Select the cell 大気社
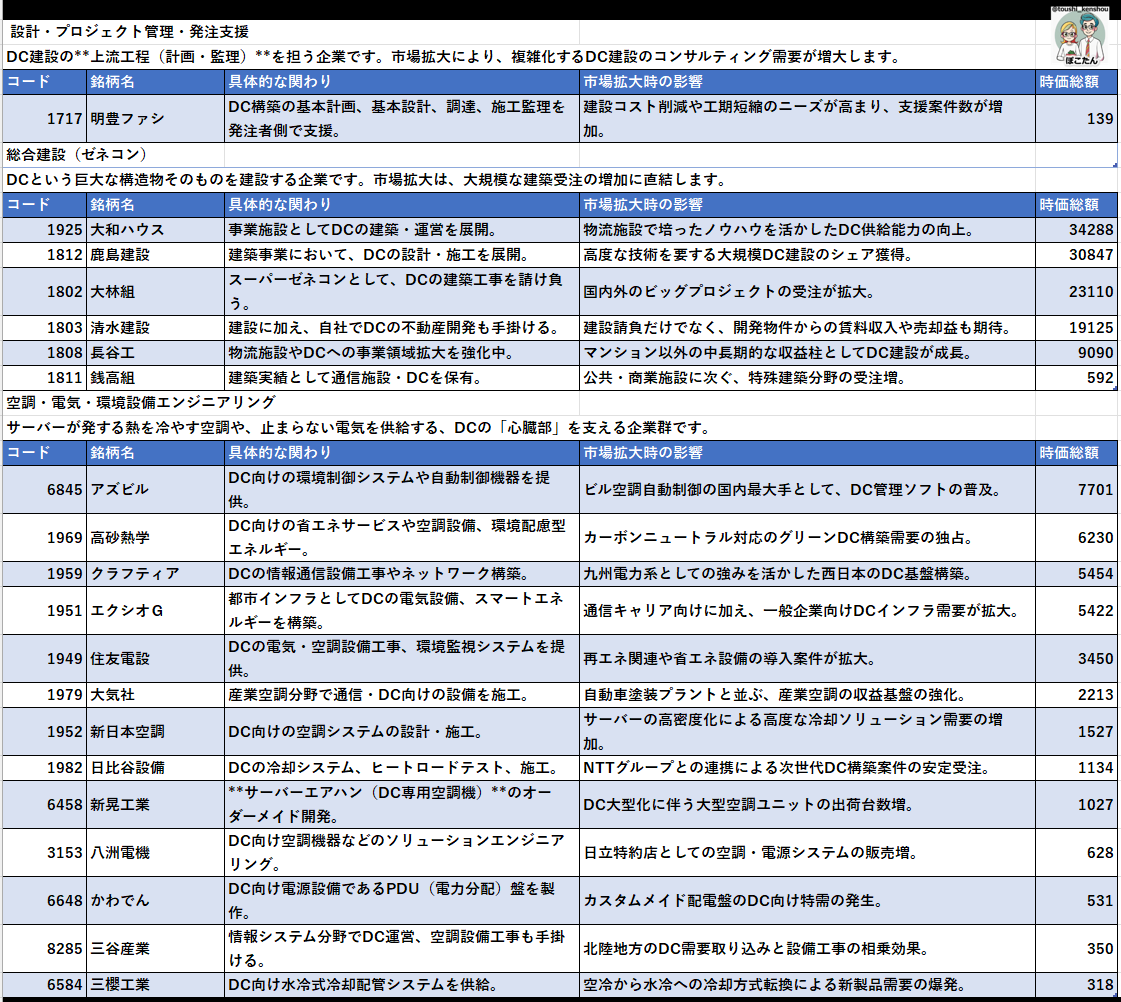The height and width of the screenshot is (1002, 1121). [155, 695]
